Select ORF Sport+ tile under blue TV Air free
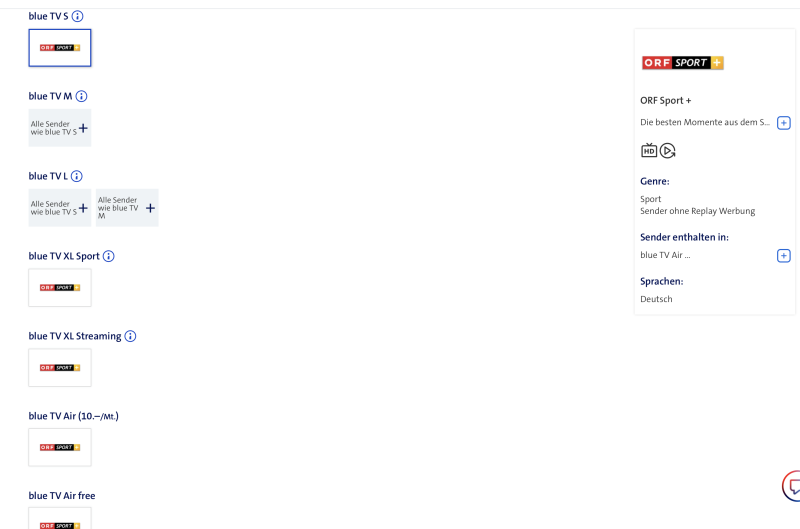The image size is (800, 529). coord(60,522)
